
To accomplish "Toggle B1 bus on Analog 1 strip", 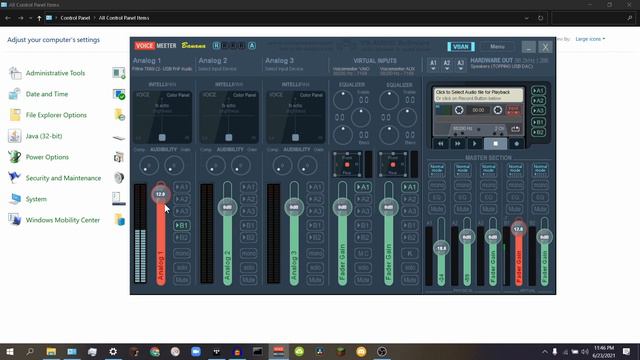I will [x=182, y=225].
